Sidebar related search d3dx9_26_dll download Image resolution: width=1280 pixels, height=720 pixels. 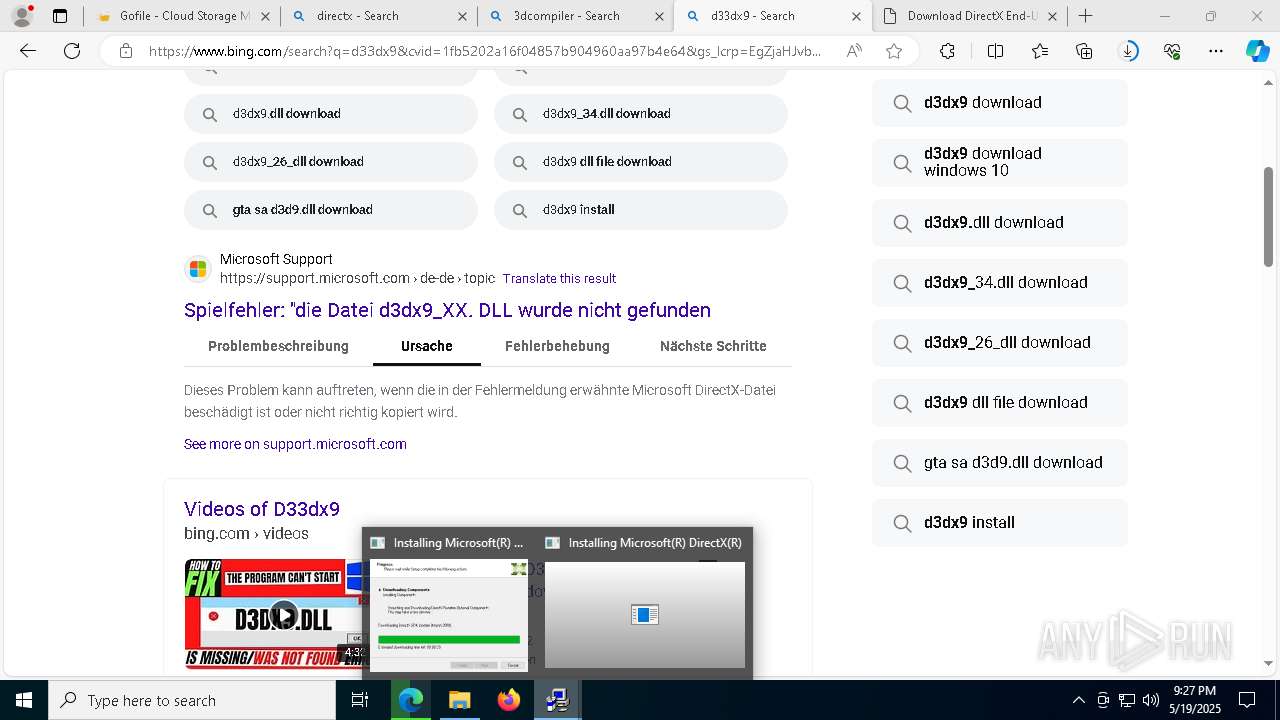point(1000,343)
